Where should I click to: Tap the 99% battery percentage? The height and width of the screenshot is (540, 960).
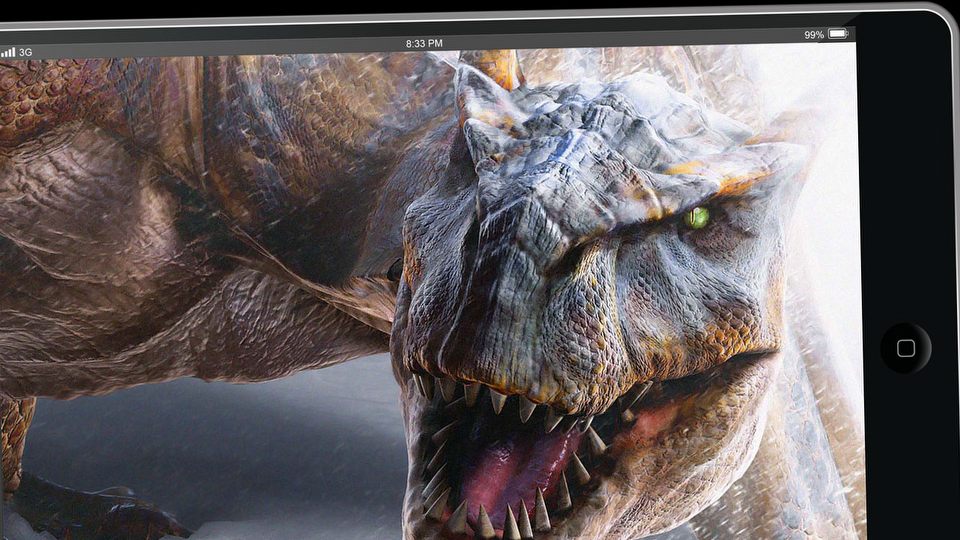pyautogui.click(x=814, y=35)
